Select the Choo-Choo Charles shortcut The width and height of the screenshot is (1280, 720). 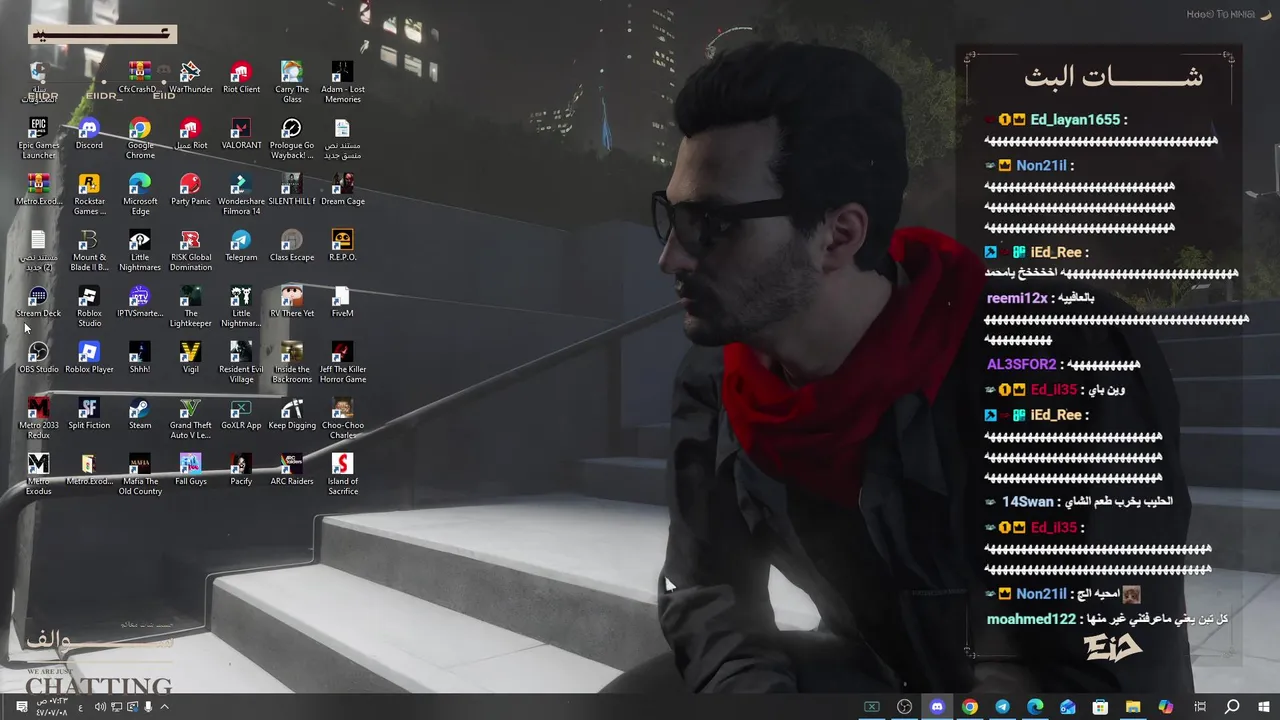pyautogui.click(x=342, y=418)
